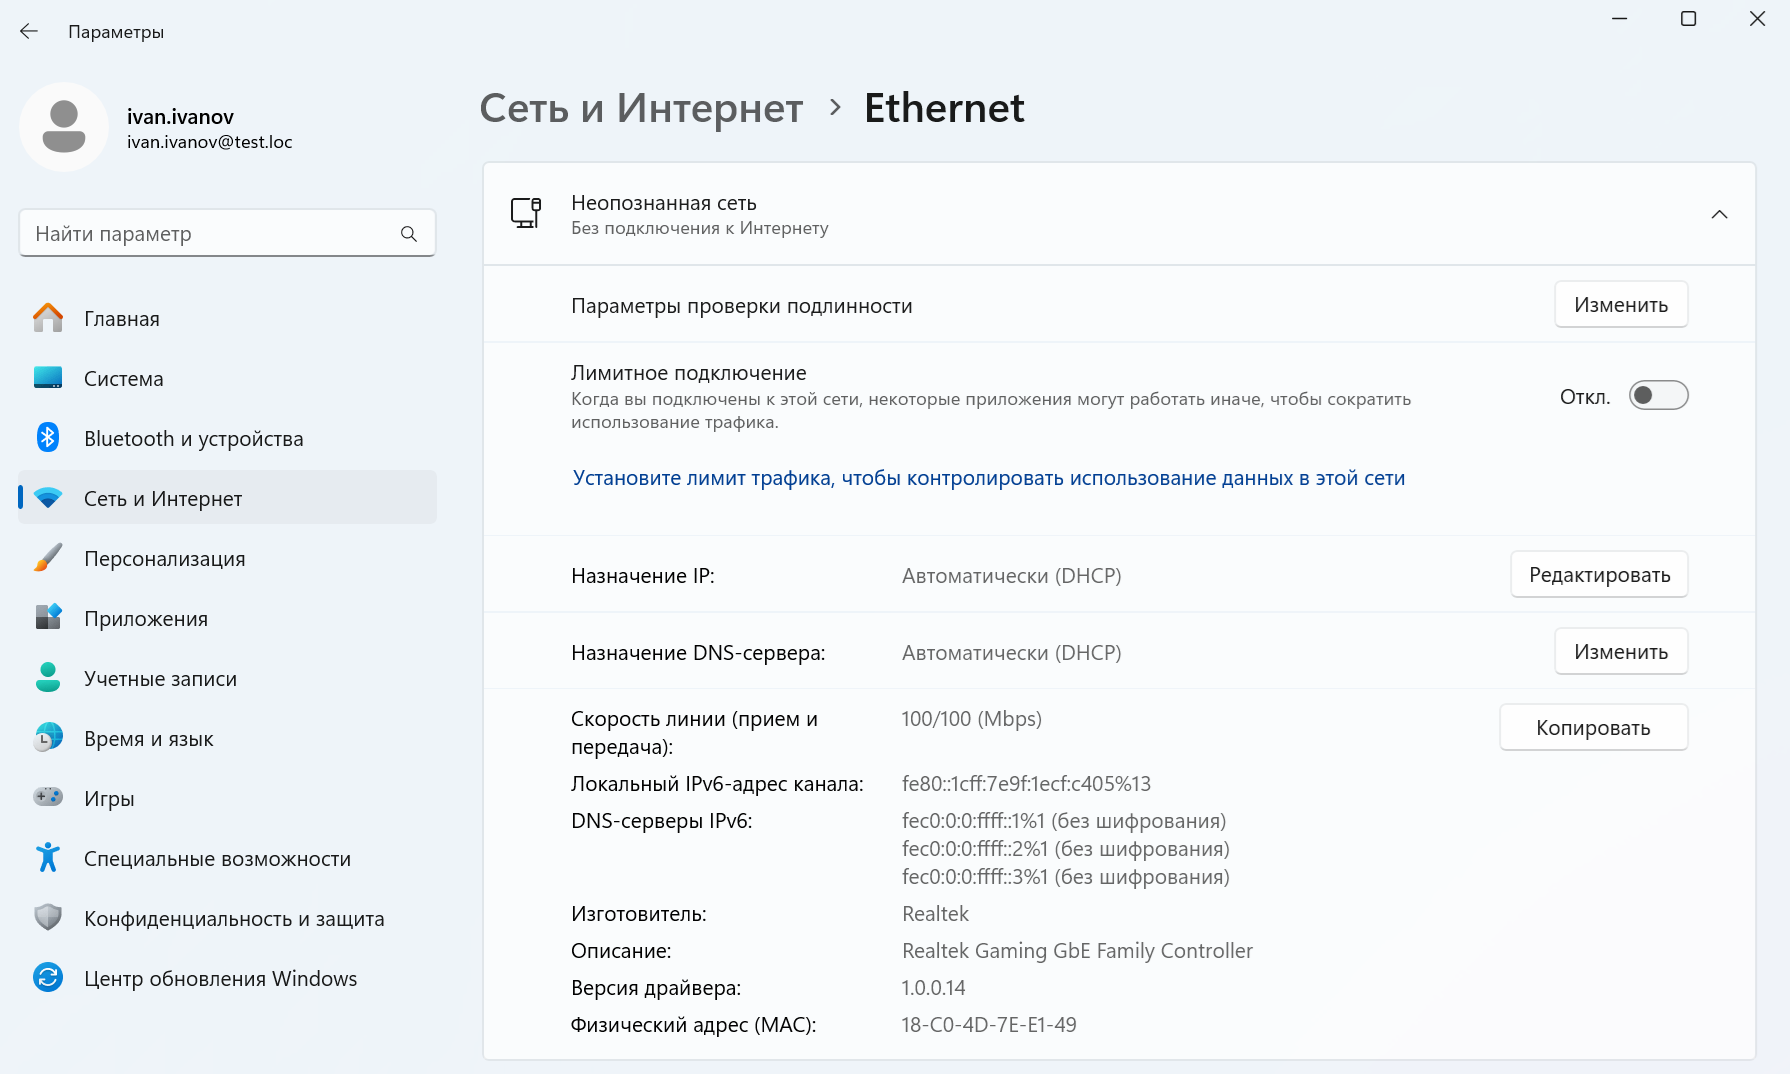The width and height of the screenshot is (1790, 1074).
Task: Click the Центр обновления Windows icon
Action: click(x=47, y=978)
